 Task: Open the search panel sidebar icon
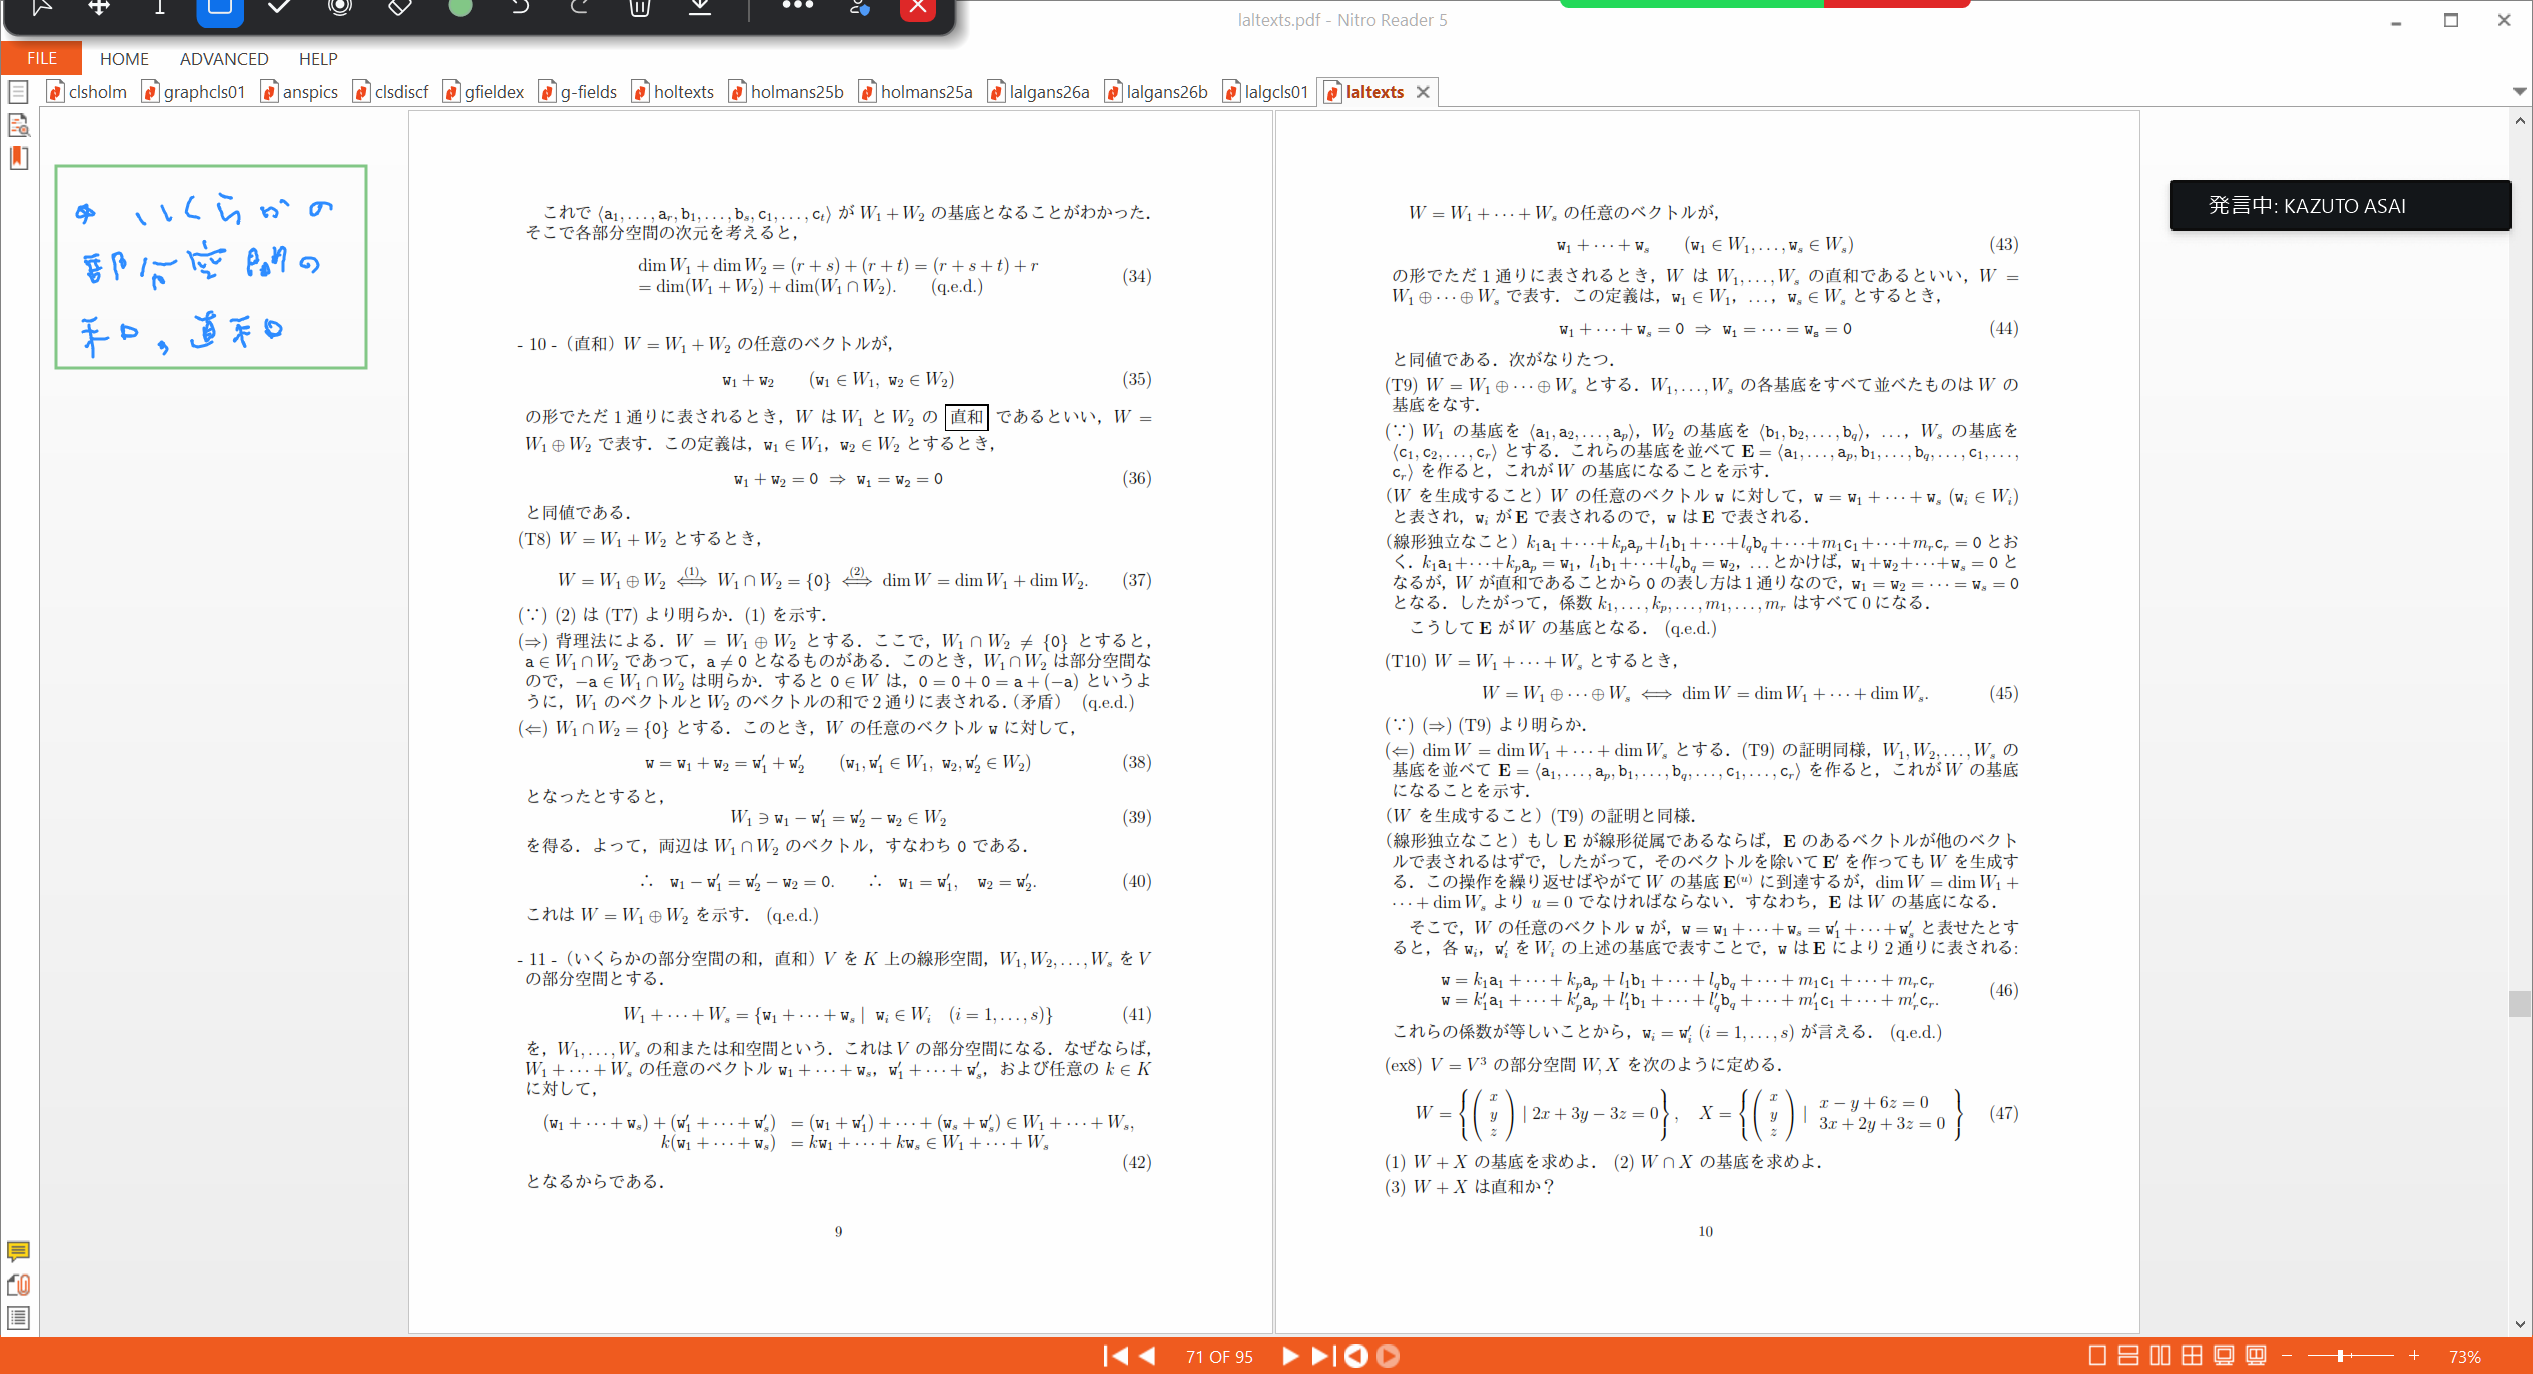[18, 125]
